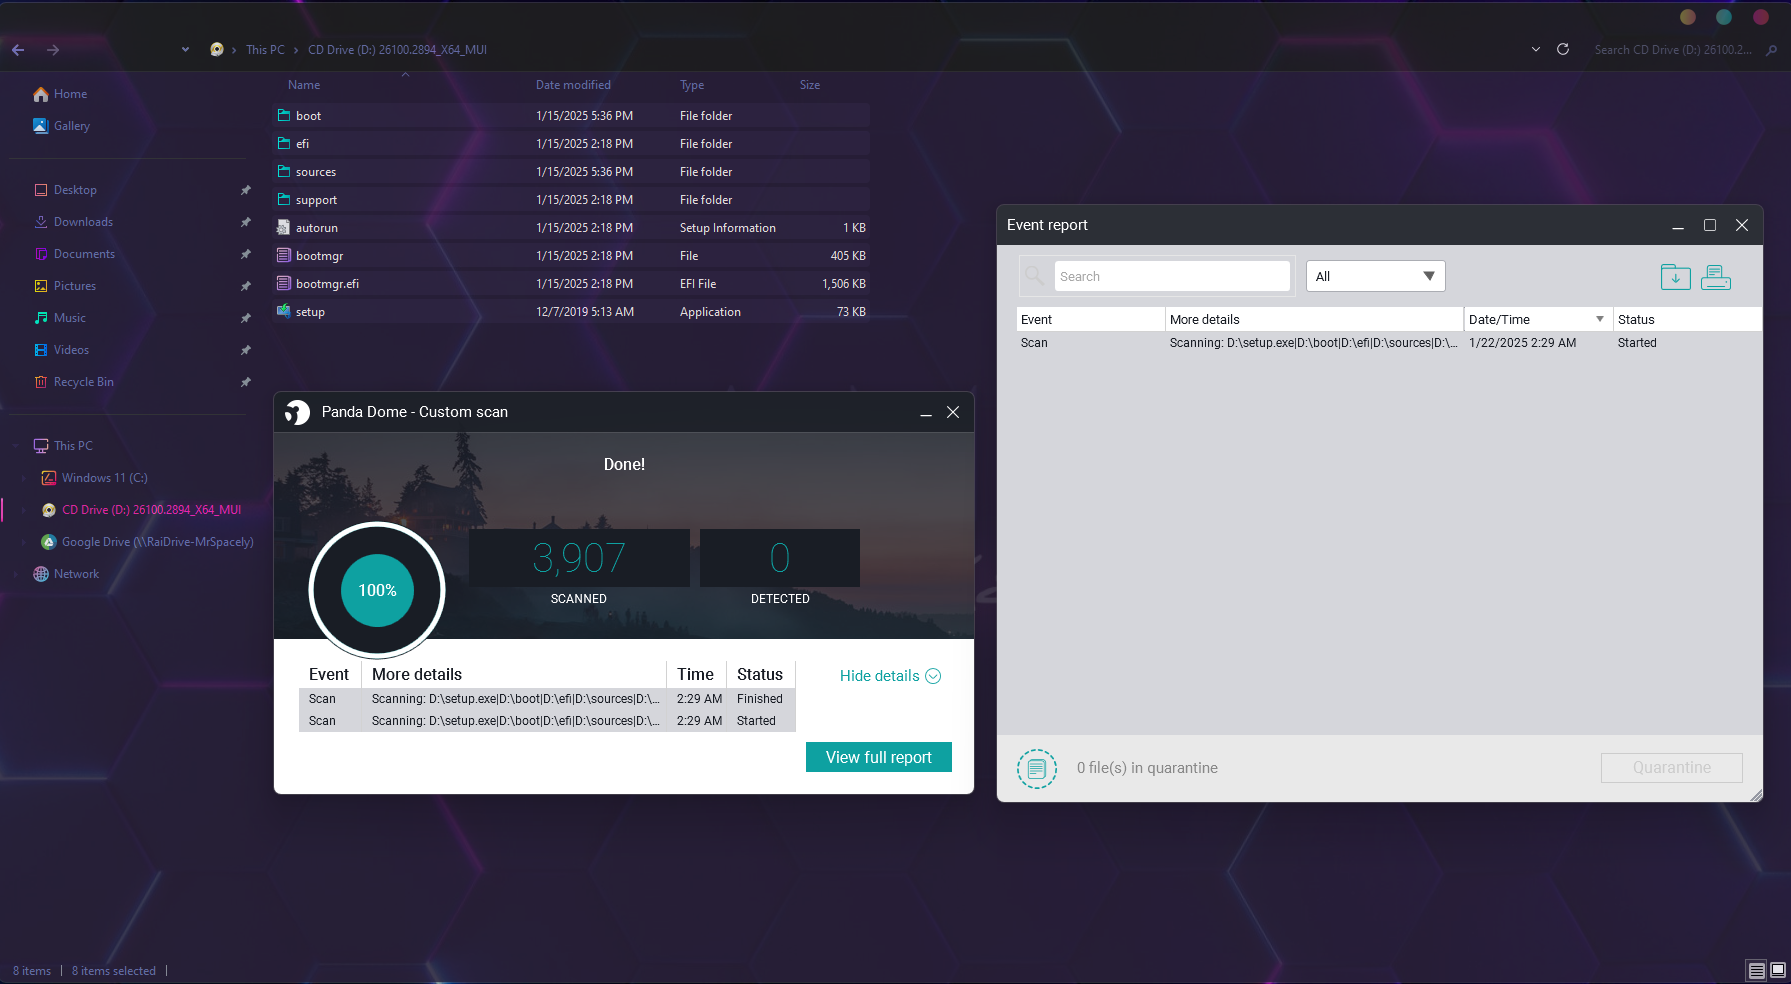
Task: Click the quarantine file icon in Event report
Action: coord(1037,768)
